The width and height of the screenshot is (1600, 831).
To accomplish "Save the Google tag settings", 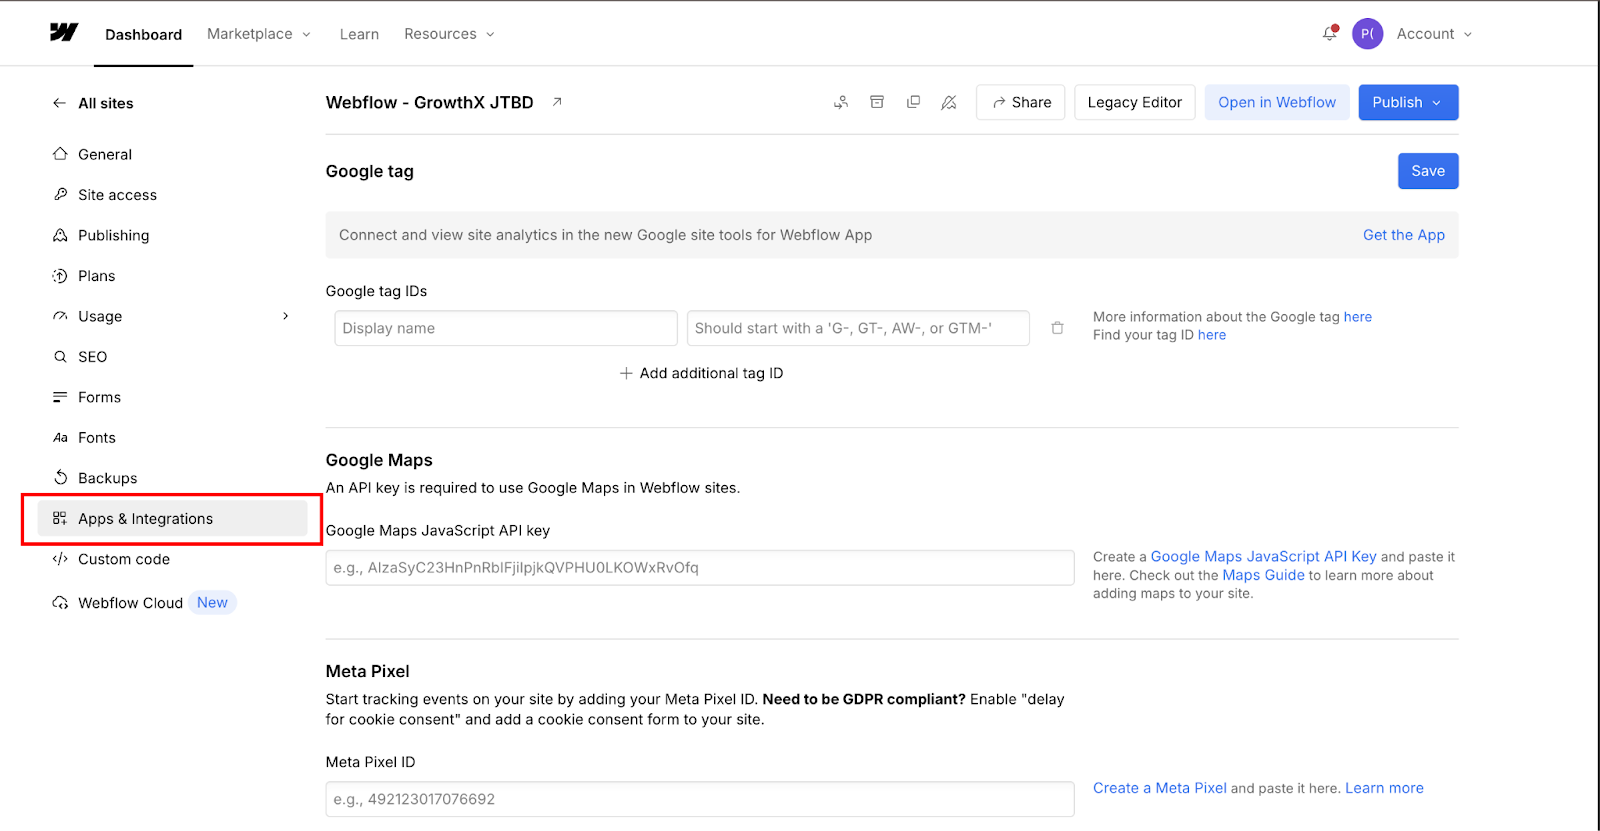I will 1428,171.
